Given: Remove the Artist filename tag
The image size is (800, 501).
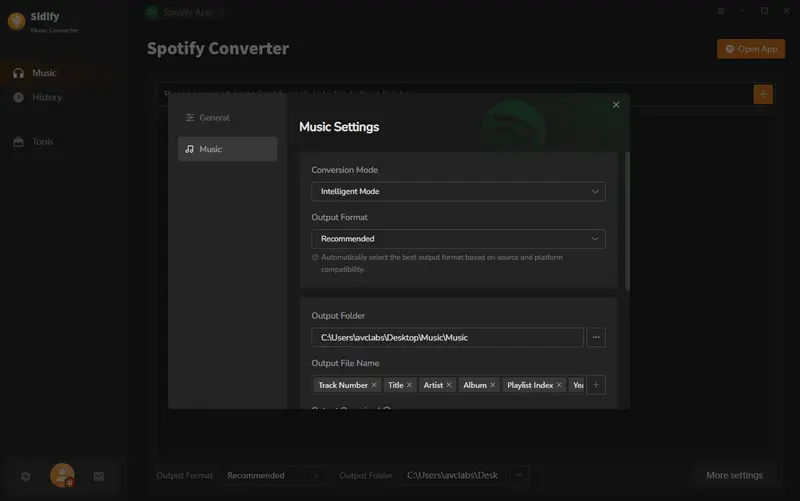Looking at the screenshot, I should tap(449, 385).
